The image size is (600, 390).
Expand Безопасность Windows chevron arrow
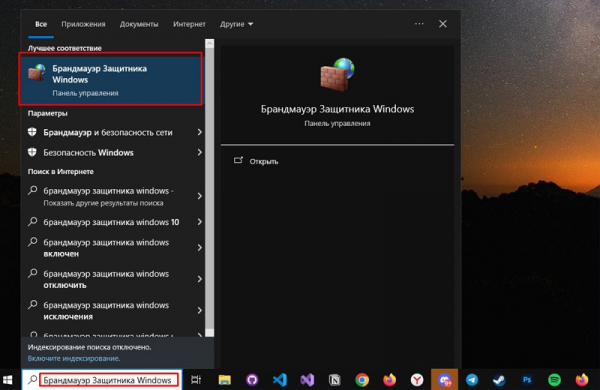tap(199, 152)
